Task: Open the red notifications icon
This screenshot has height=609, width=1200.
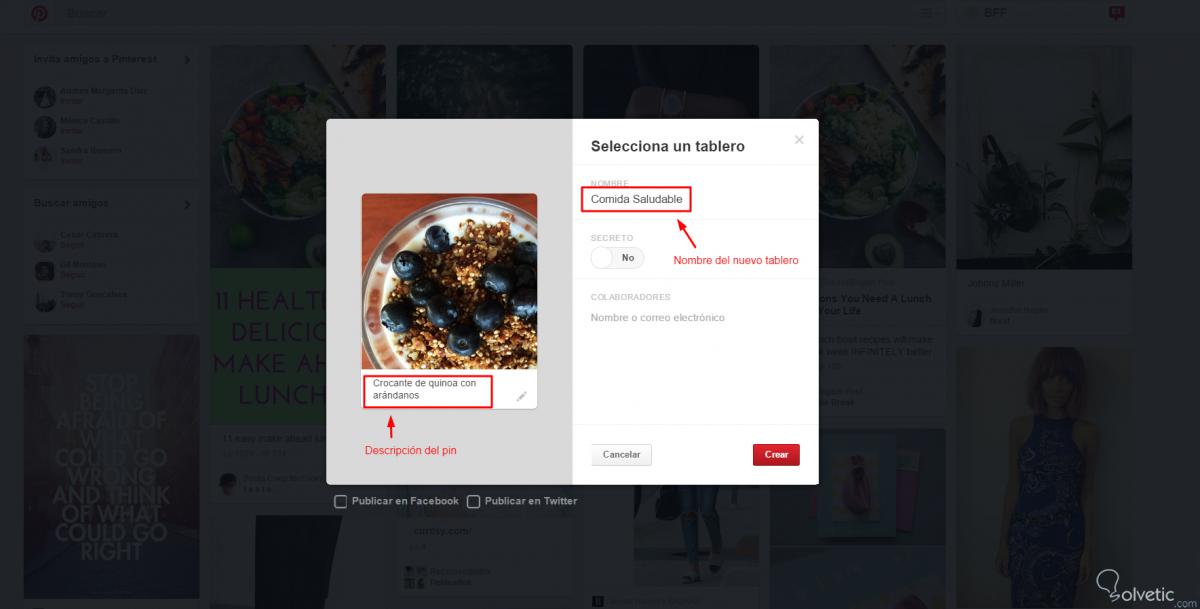Action: 1117,13
